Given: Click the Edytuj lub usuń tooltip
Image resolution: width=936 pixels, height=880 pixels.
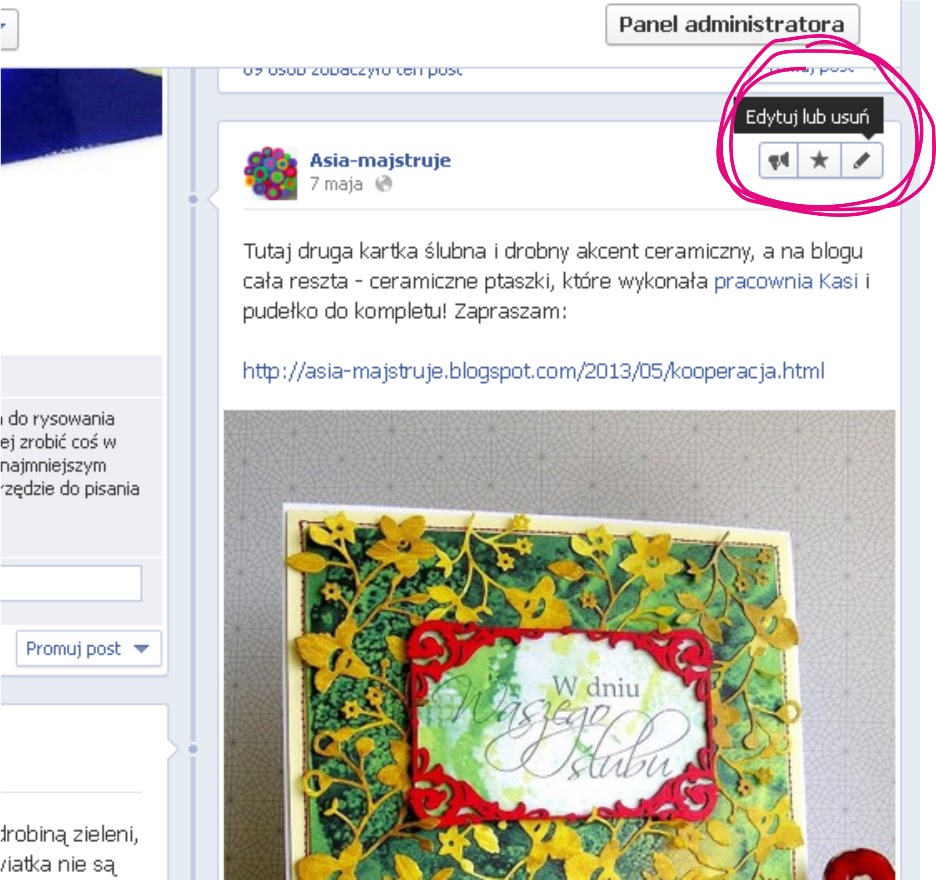Looking at the screenshot, I should pos(808,116).
